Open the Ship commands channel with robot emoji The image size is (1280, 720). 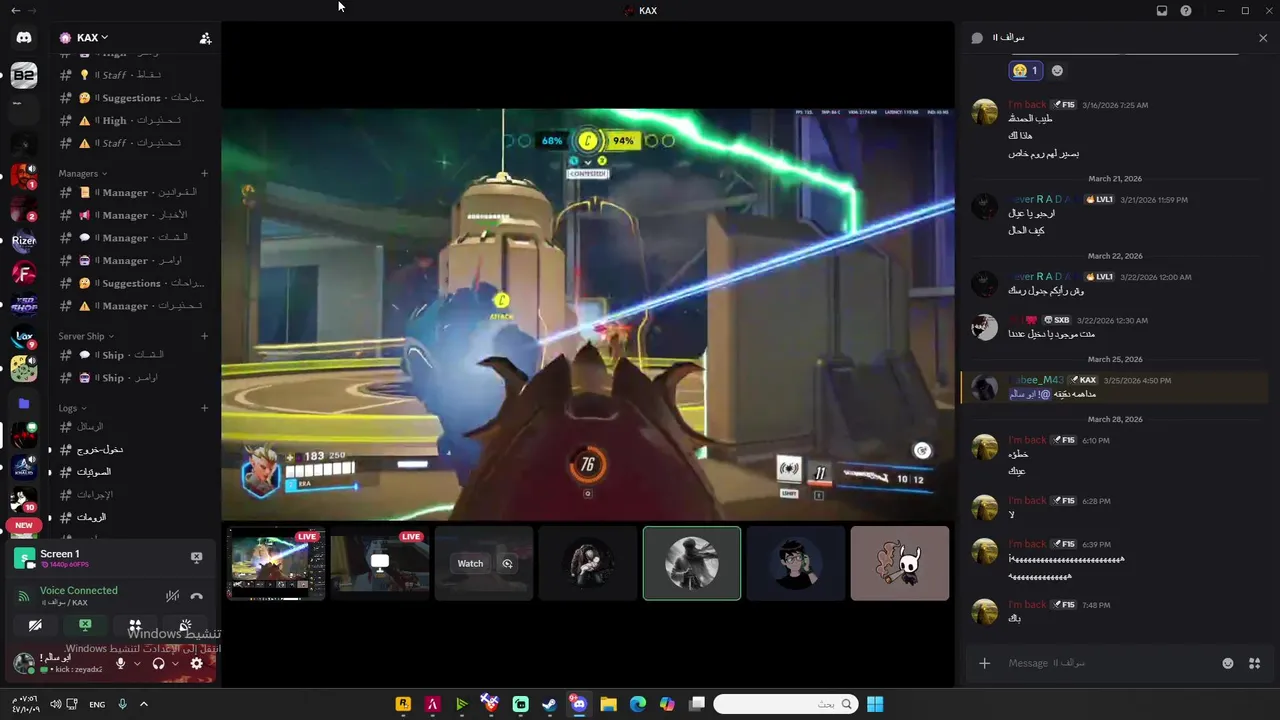click(133, 378)
